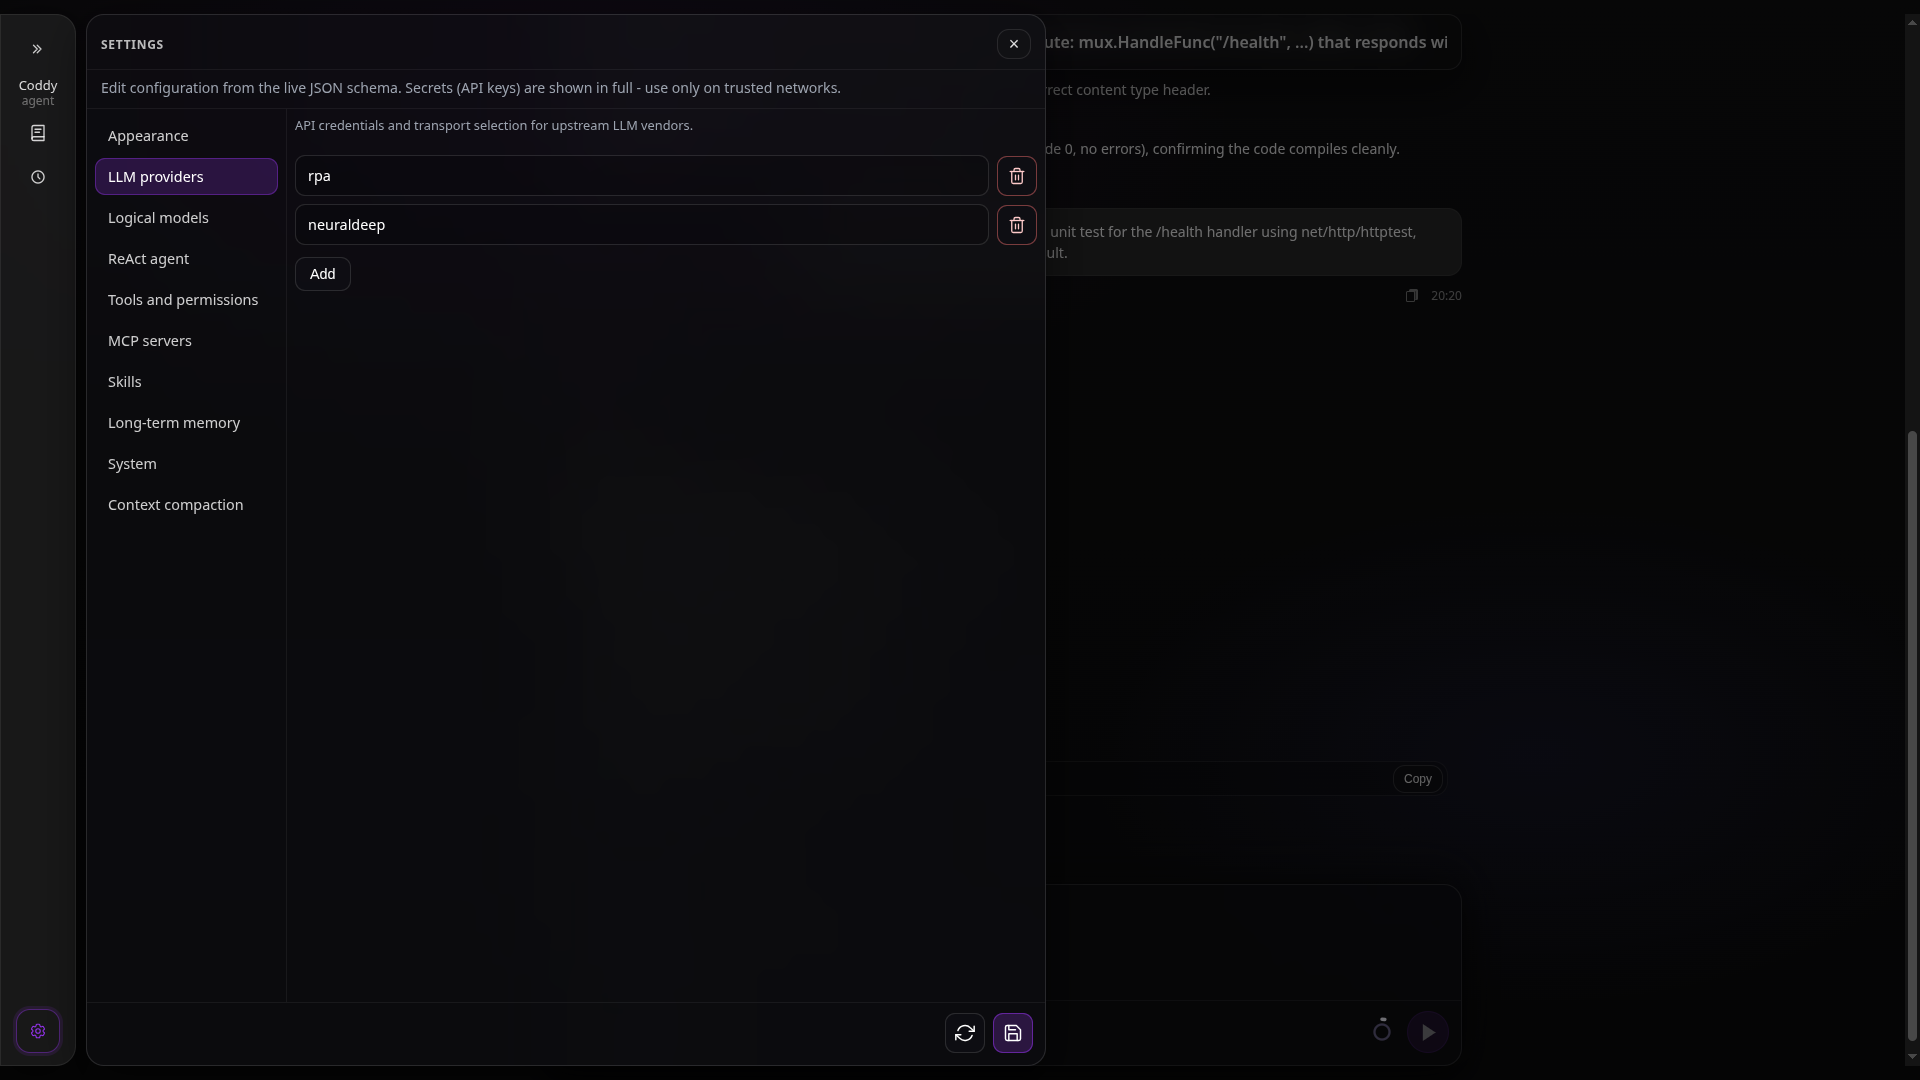This screenshot has width=1920, height=1080.
Task: Select the LLM providers section
Action: tap(186, 177)
